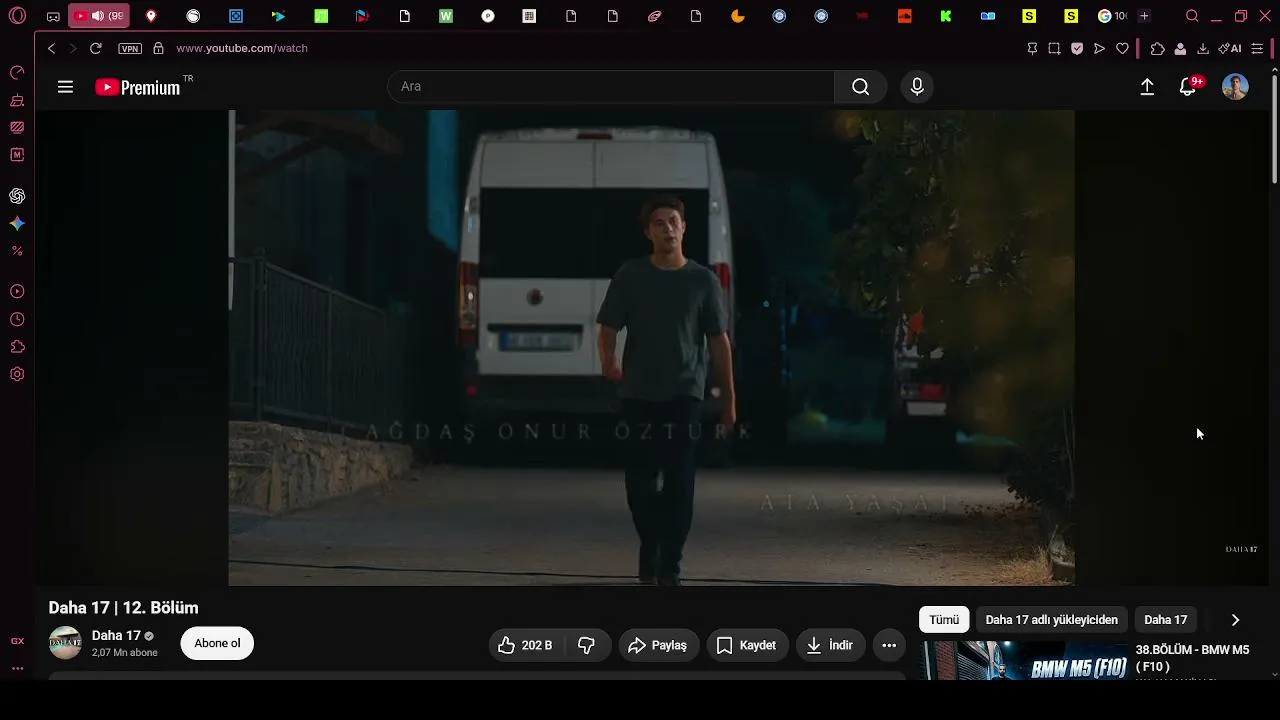The height and width of the screenshot is (720, 1280).
Task: Share the video via Paylaş
Action: [x=658, y=645]
